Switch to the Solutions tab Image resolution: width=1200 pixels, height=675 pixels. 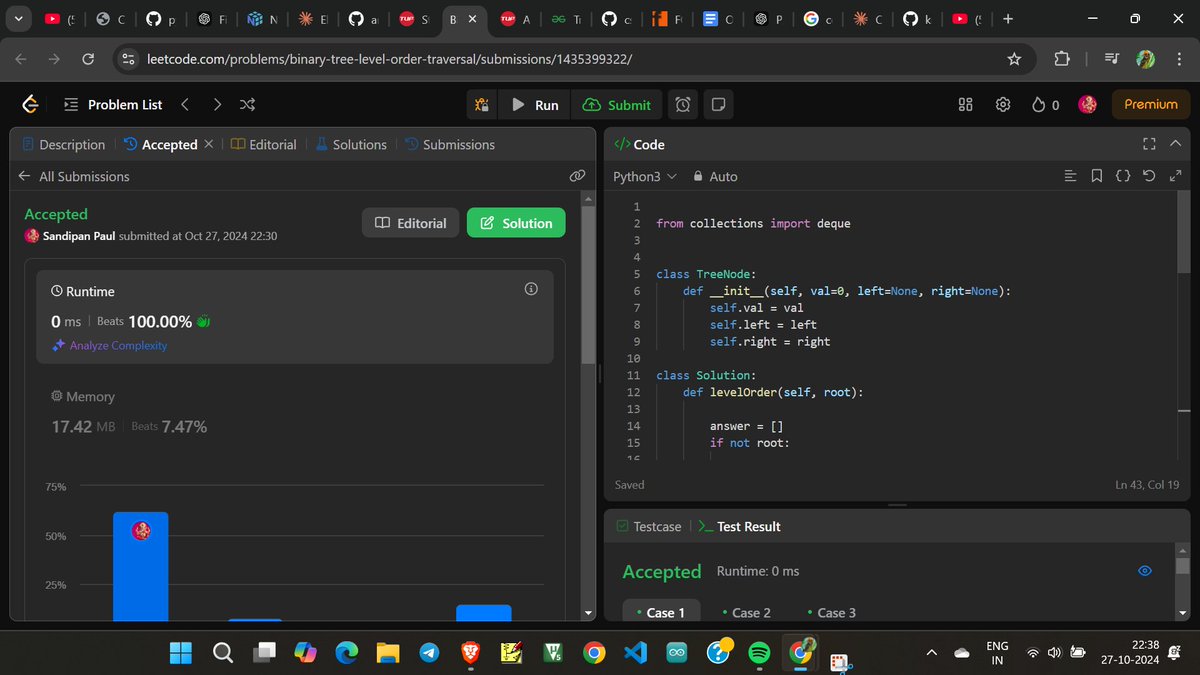point(351,144)
